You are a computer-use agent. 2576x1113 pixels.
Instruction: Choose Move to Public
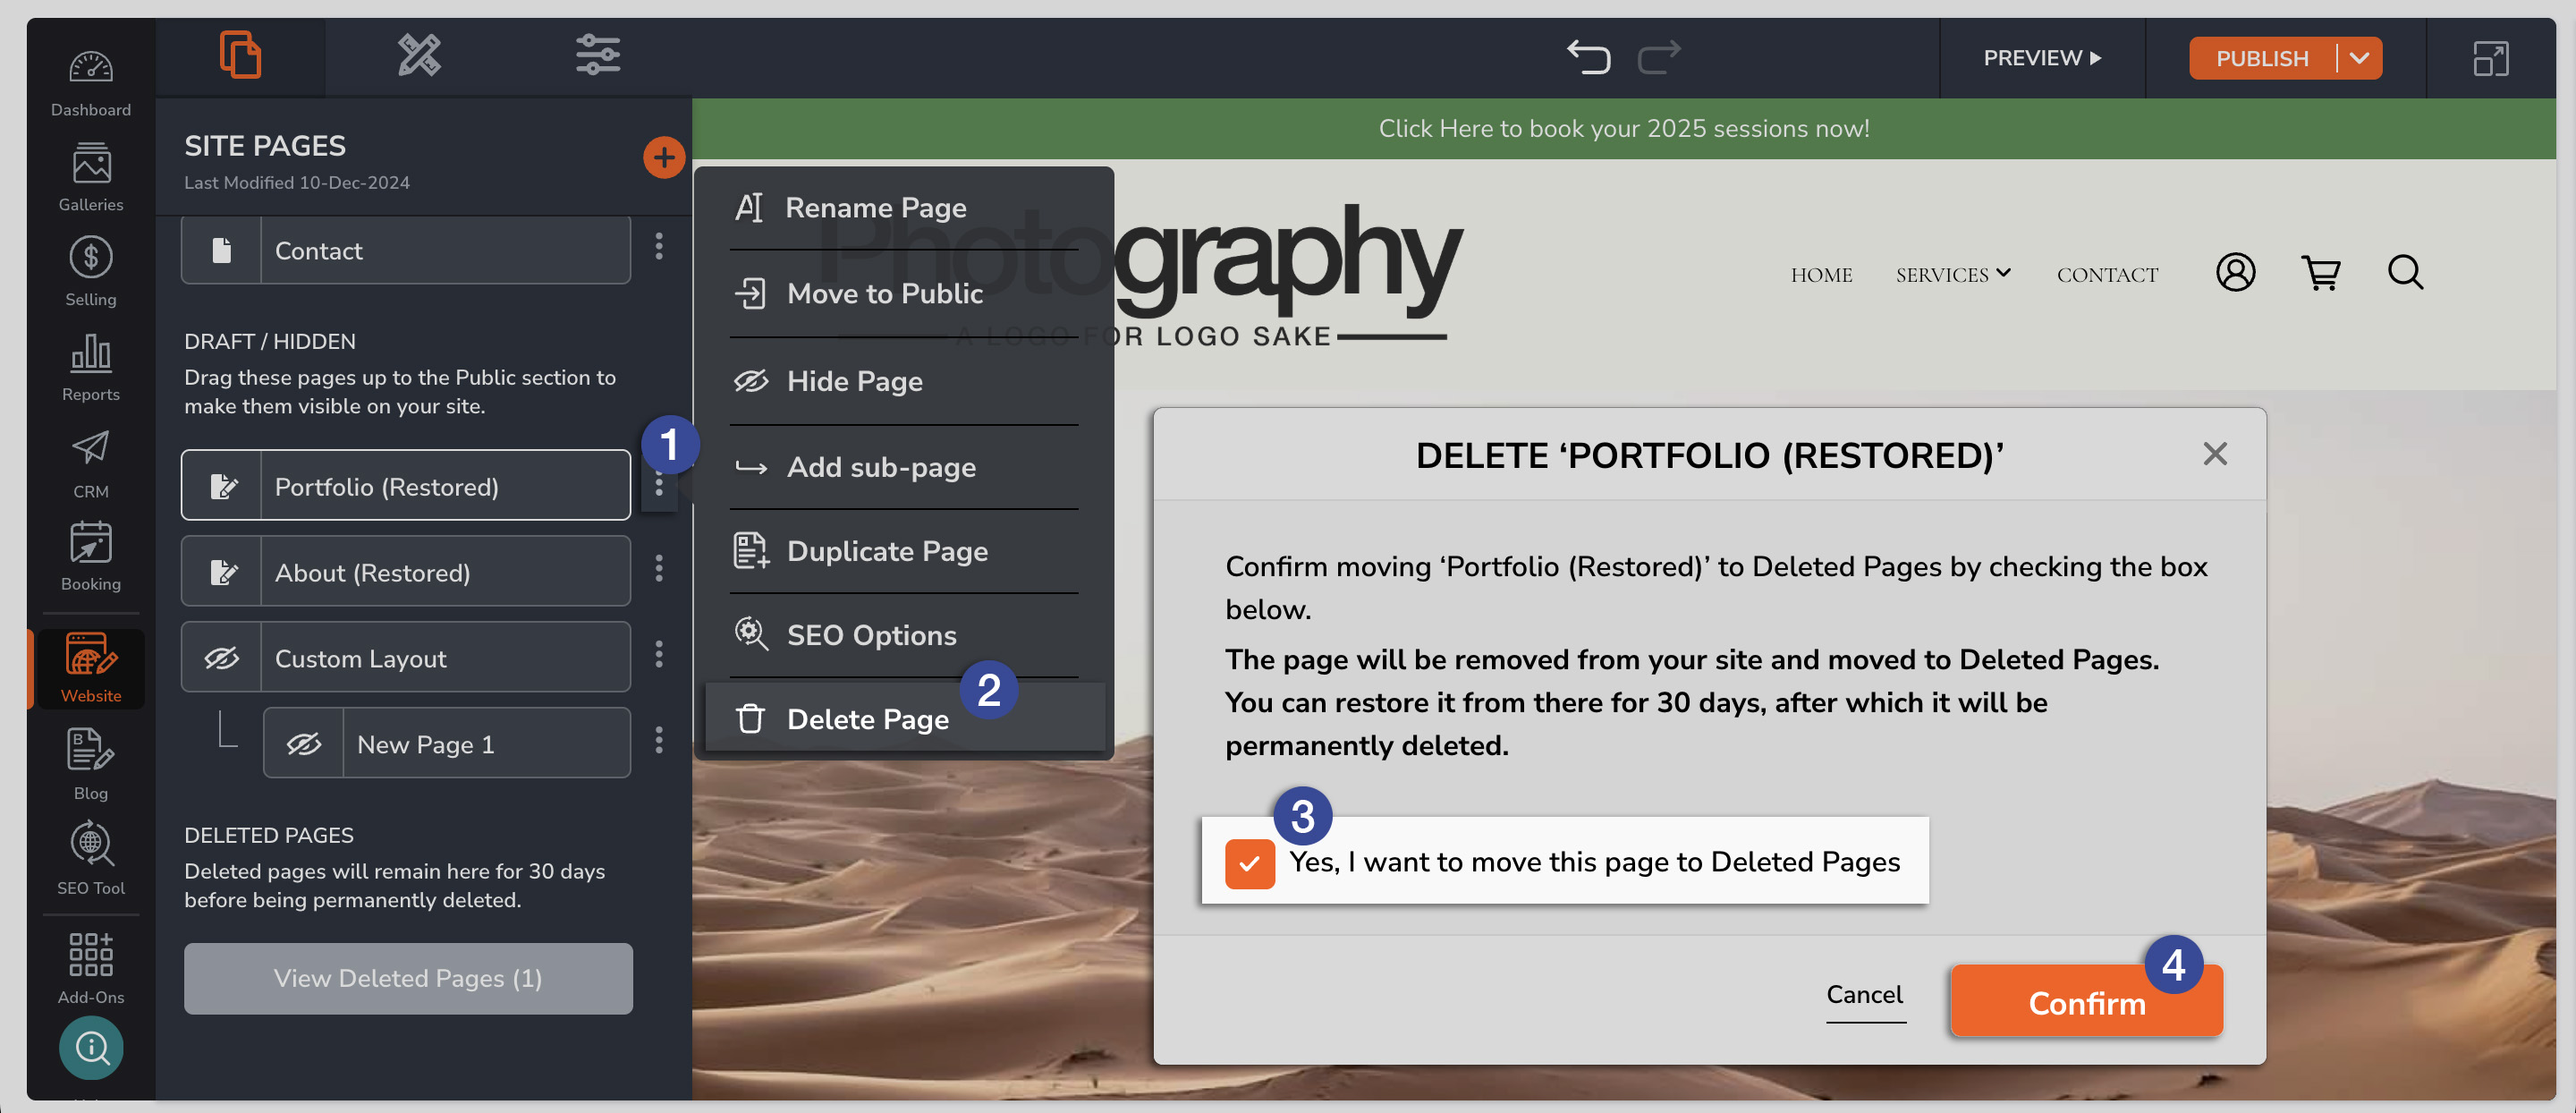click(x=904, y=293)
